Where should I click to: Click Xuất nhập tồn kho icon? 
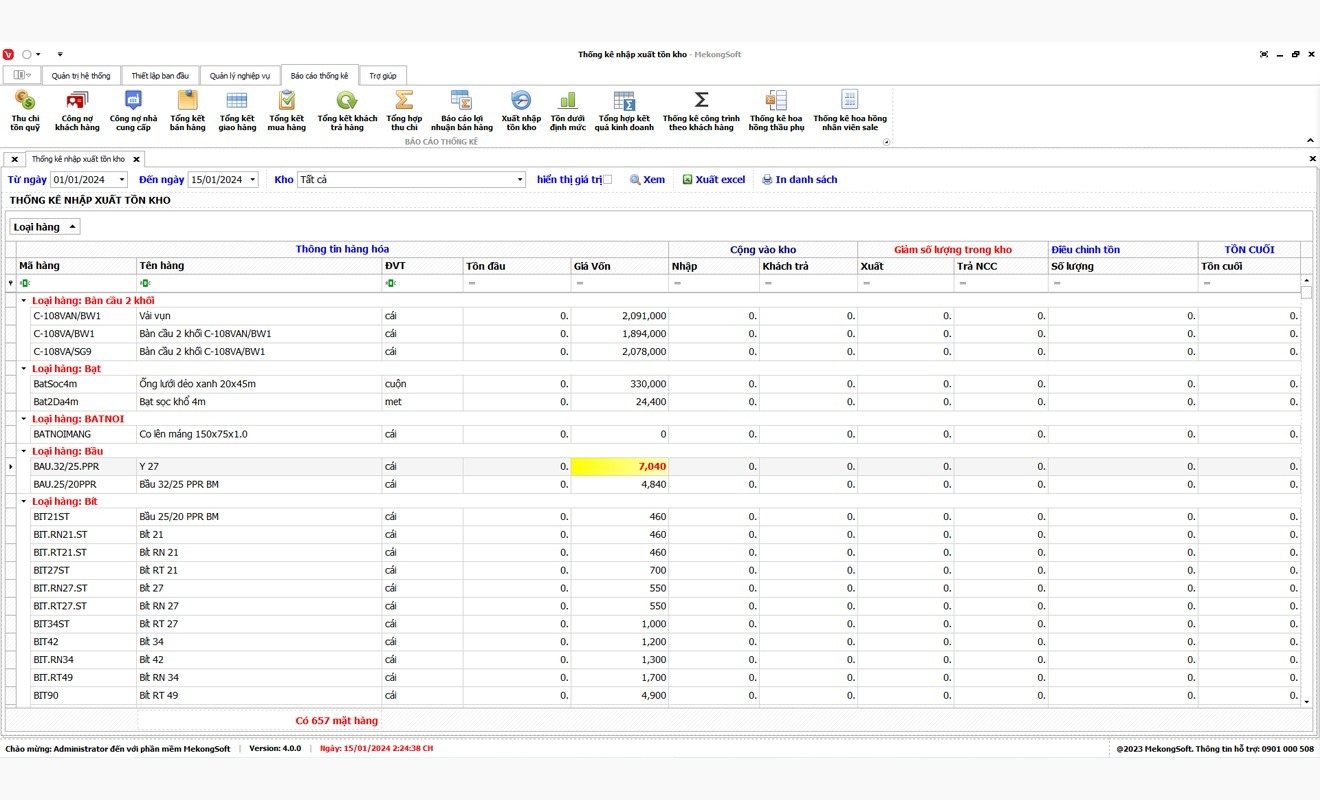[x=521, y=102]
